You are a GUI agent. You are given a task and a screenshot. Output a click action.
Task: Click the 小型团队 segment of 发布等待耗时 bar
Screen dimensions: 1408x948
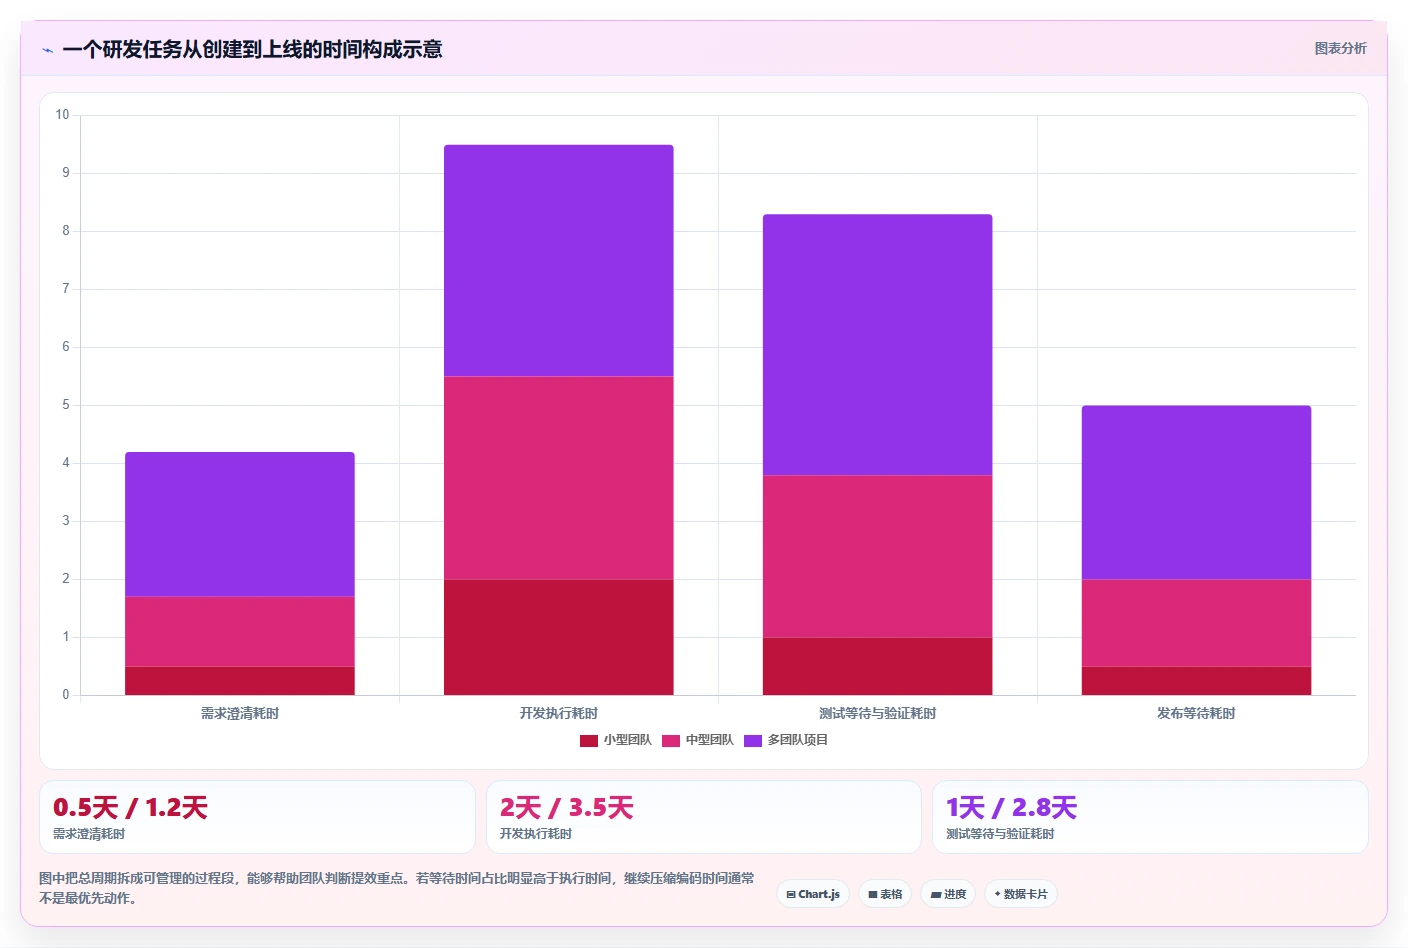(1197, 681)
